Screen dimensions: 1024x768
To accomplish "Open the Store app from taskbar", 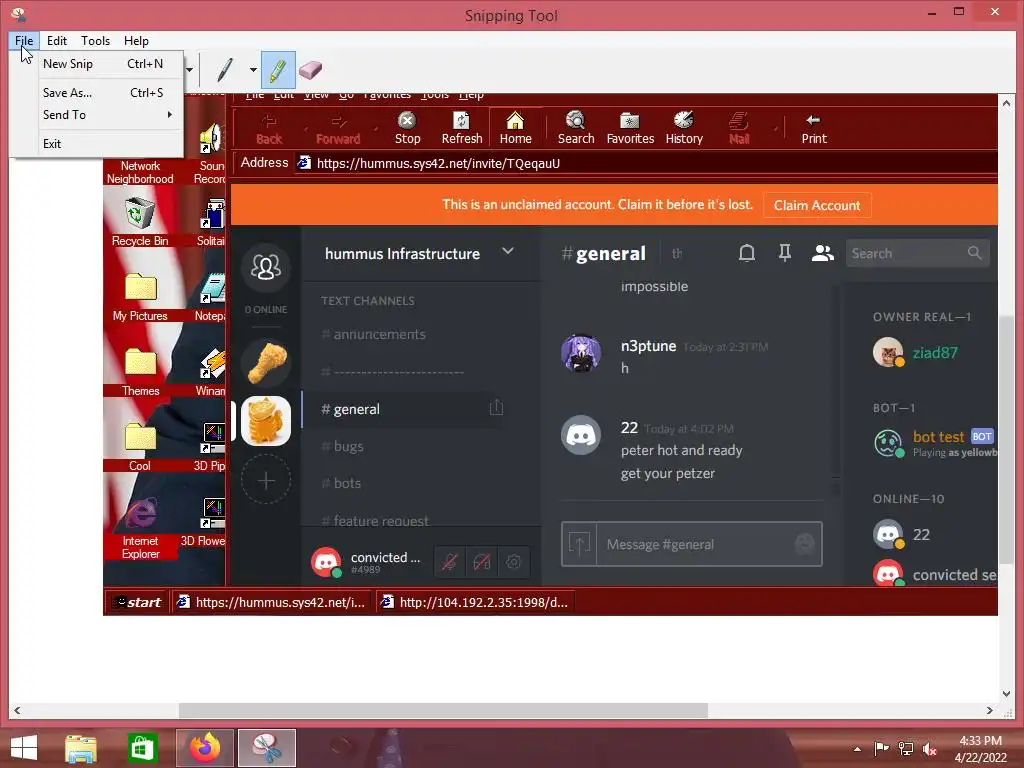I will pos(142,748).
